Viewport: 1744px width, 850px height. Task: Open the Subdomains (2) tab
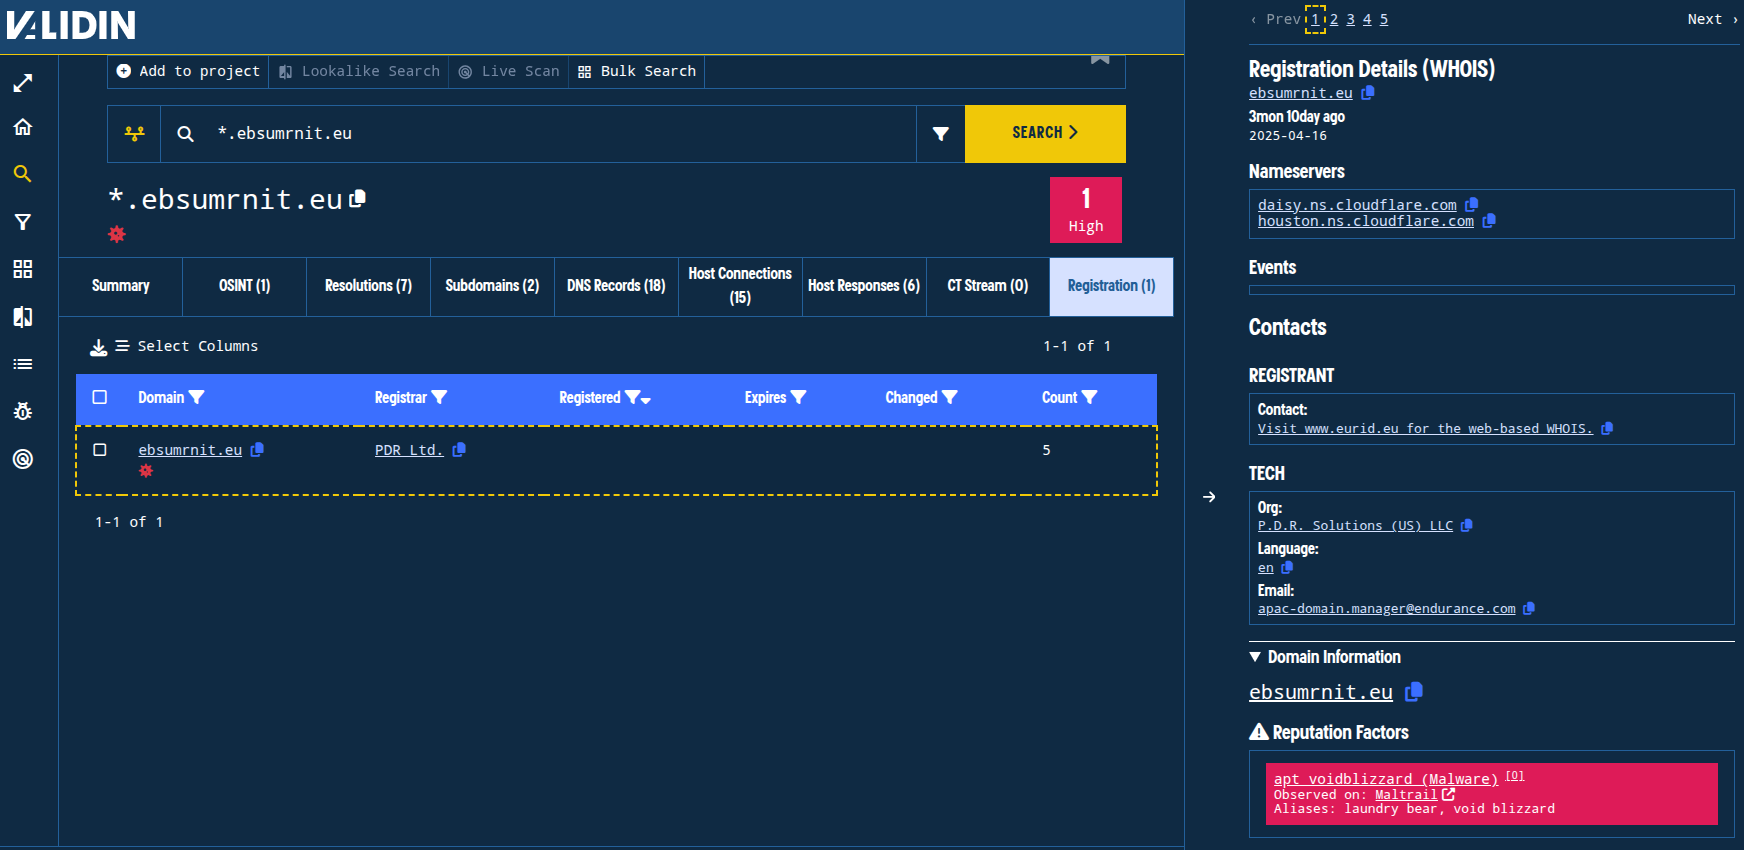(492, 286)
